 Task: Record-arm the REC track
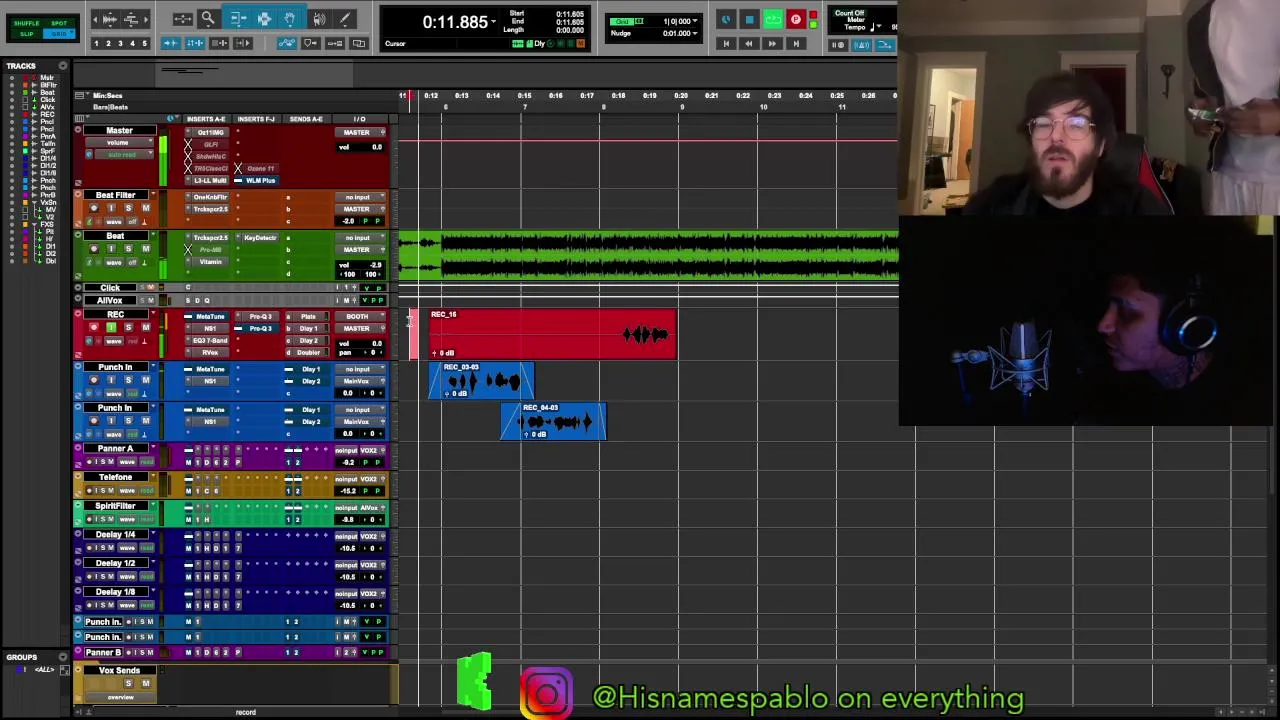coord(94,328)
